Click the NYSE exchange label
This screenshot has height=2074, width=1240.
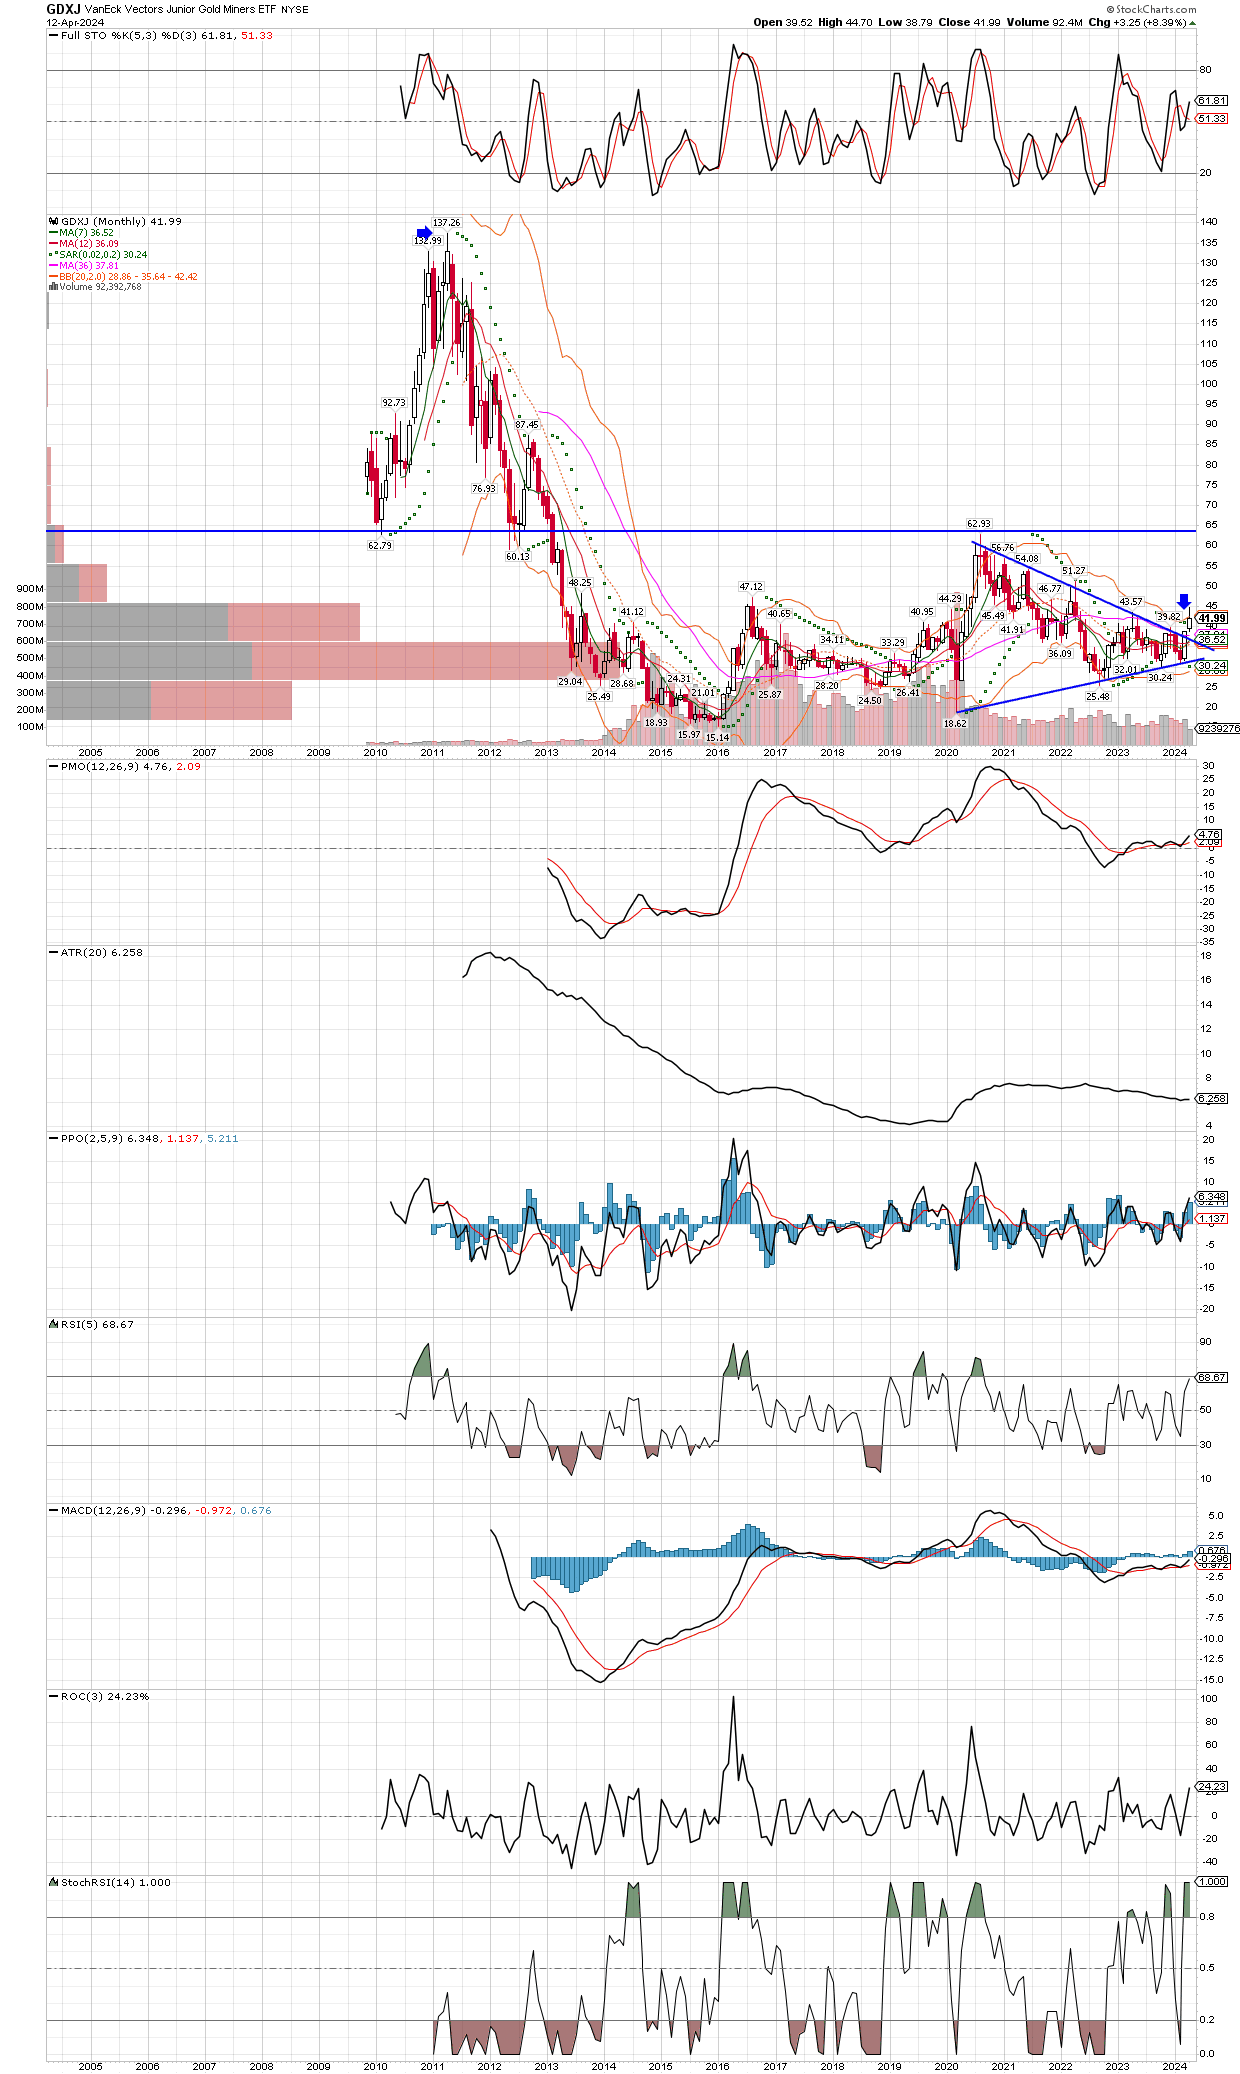click(295, 10)
